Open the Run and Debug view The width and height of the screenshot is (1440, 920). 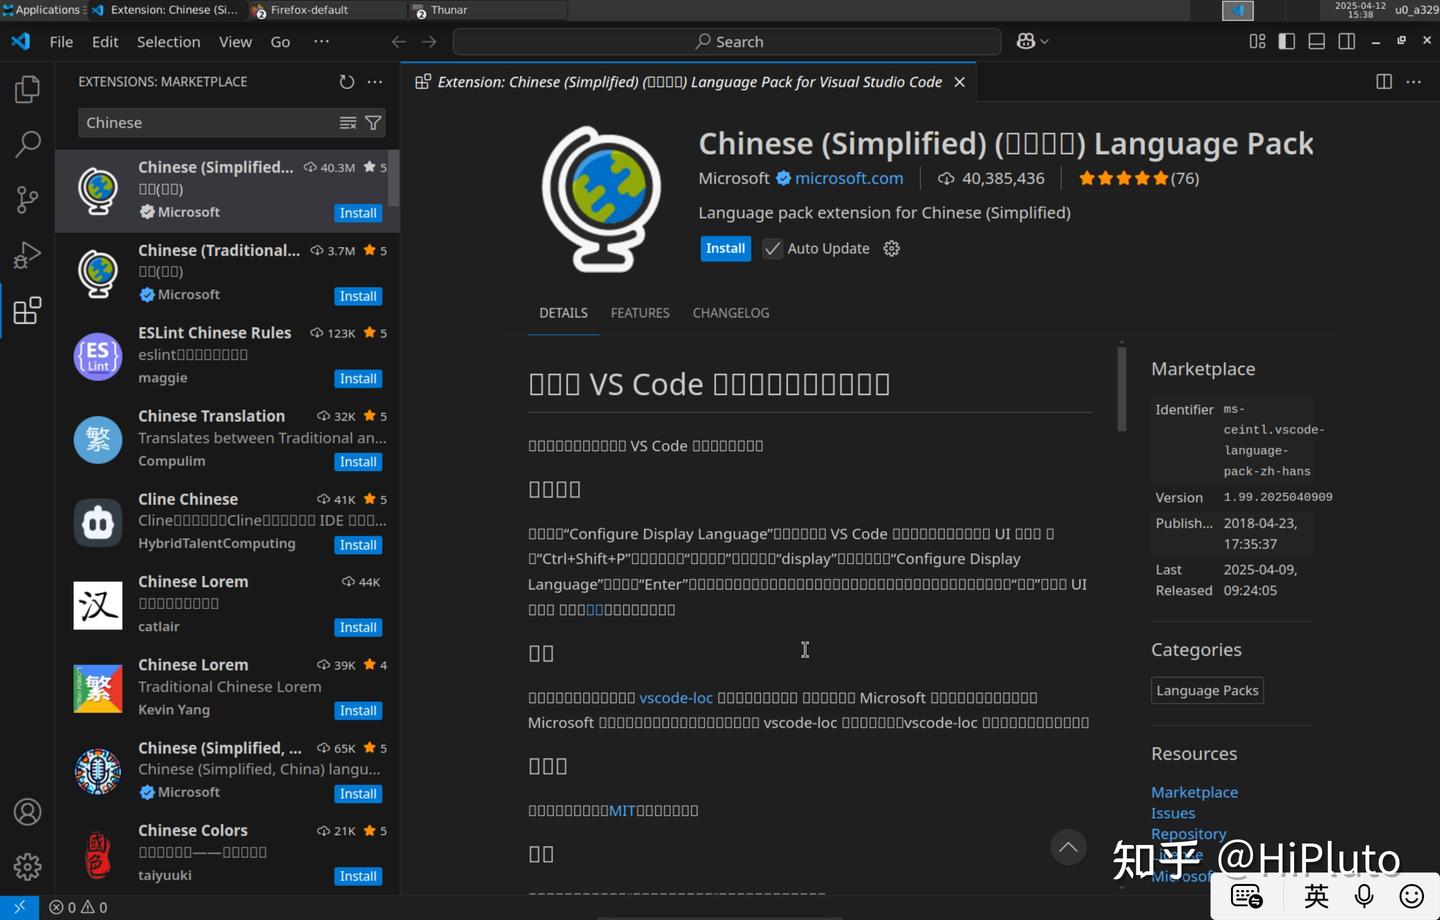27,255
